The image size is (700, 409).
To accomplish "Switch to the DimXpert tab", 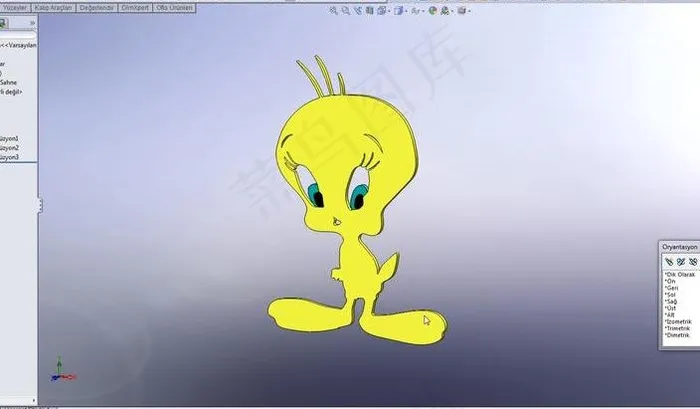I will 134,6.
